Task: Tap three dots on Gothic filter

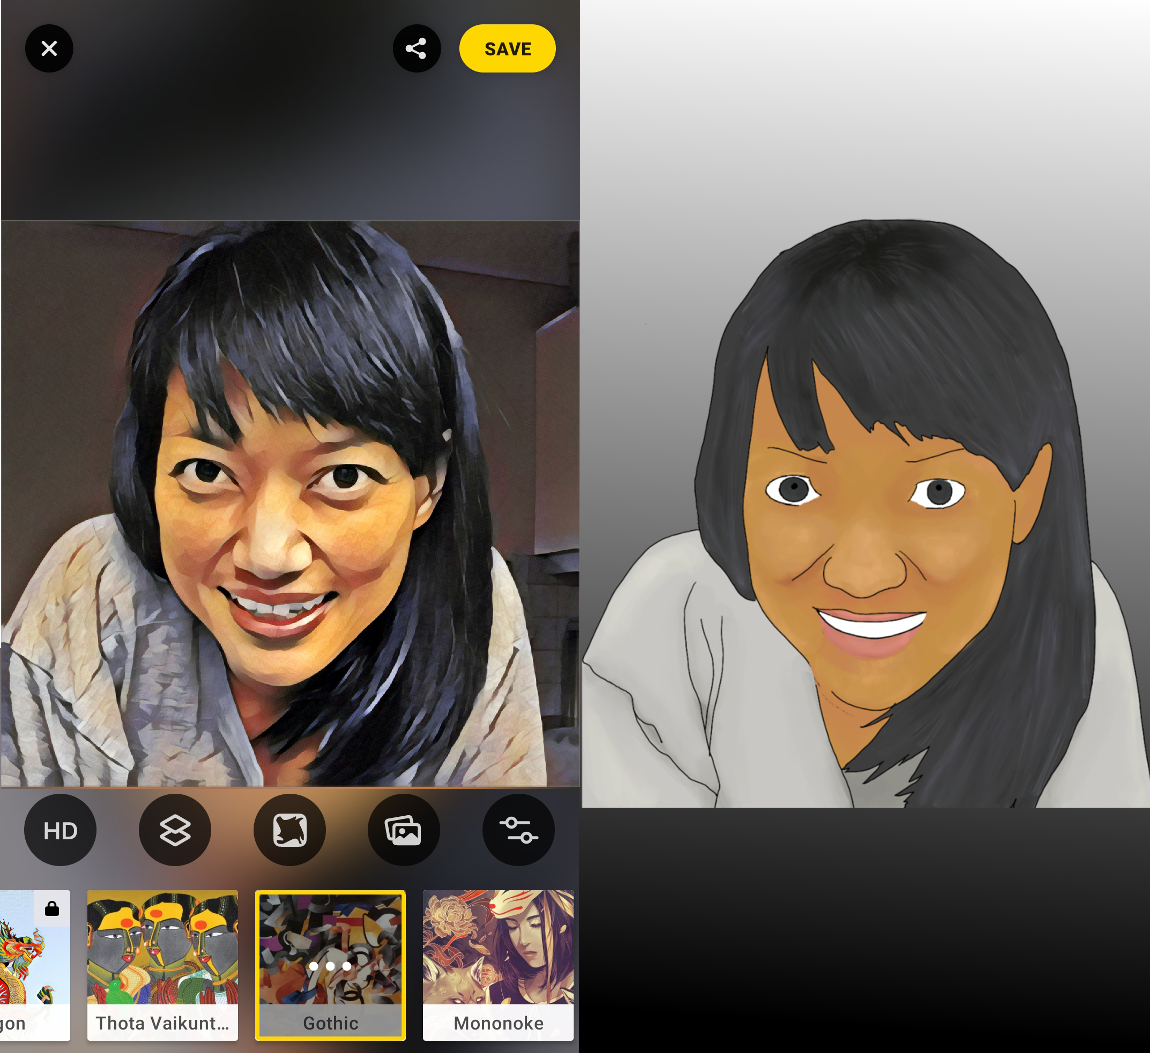Action: (330, 966)
